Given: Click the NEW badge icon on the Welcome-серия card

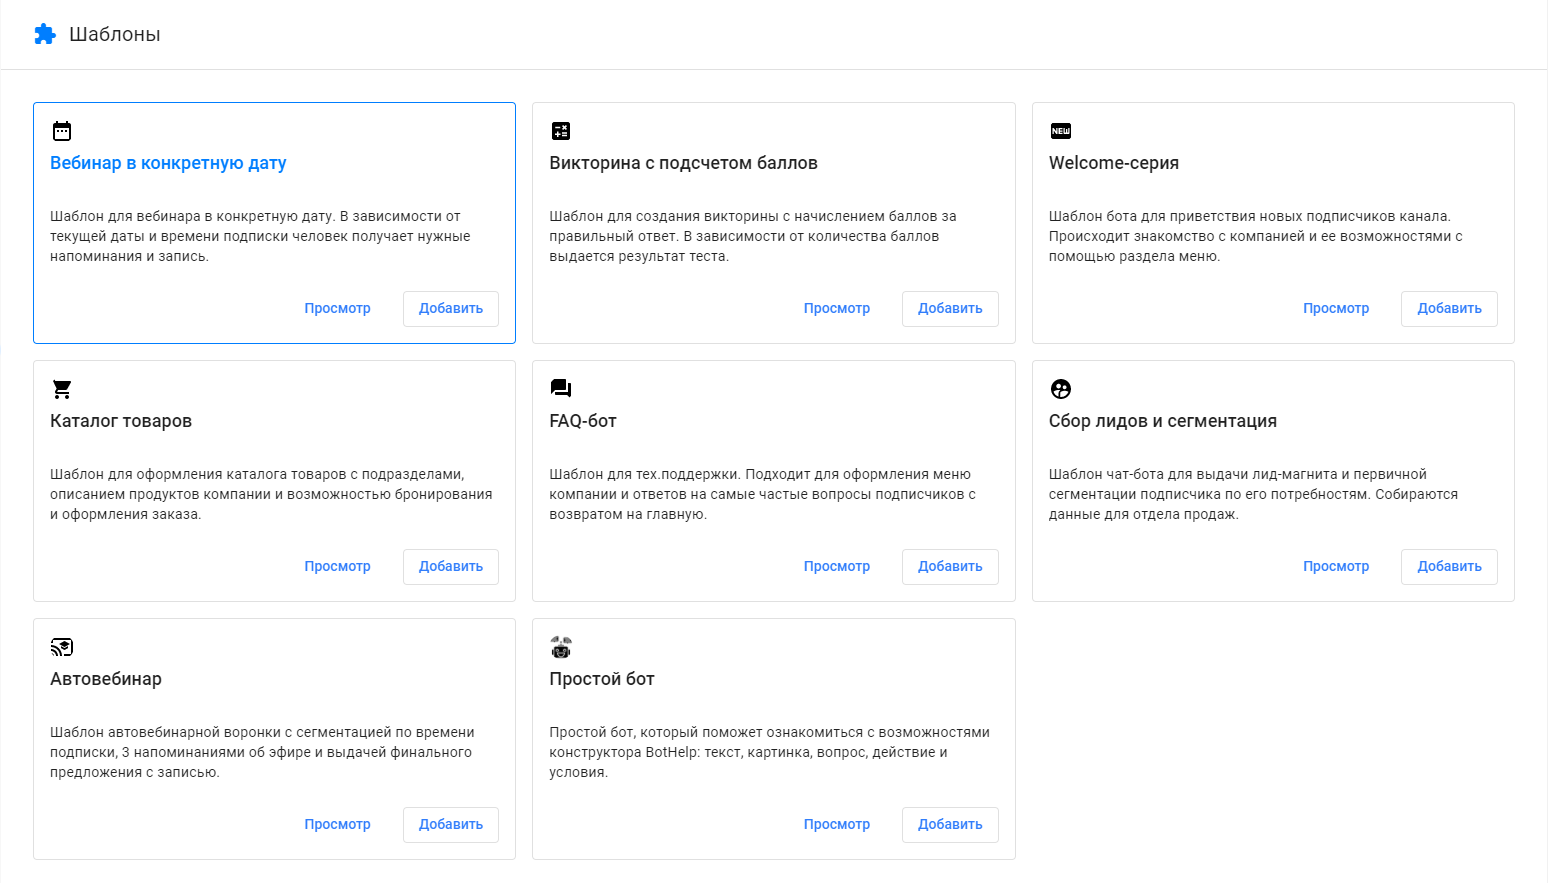Looking at the screenshot, I should click(1060, 131).
